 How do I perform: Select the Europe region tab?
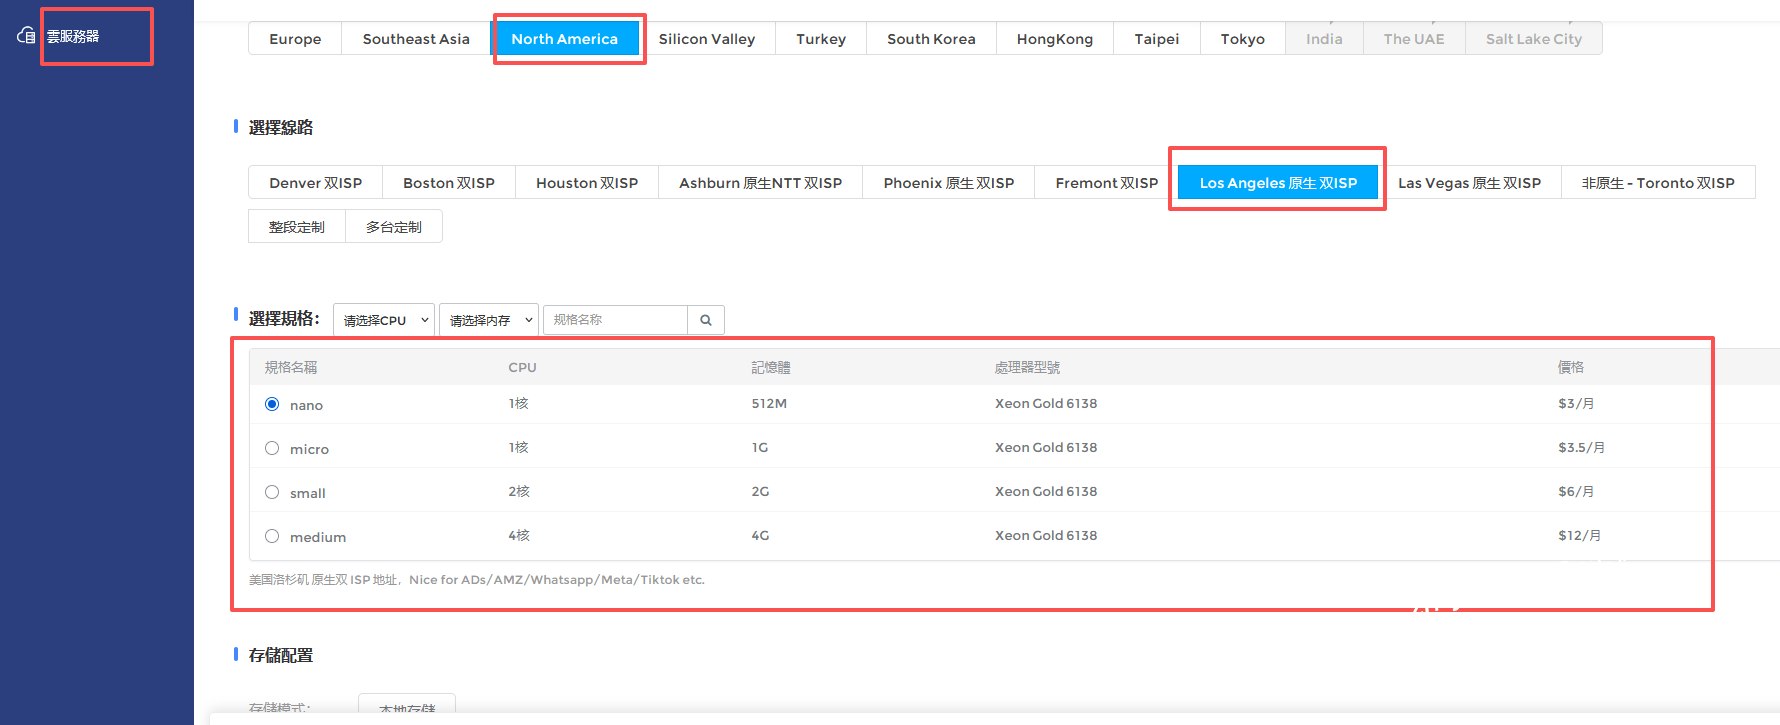(x=295, y=39)
